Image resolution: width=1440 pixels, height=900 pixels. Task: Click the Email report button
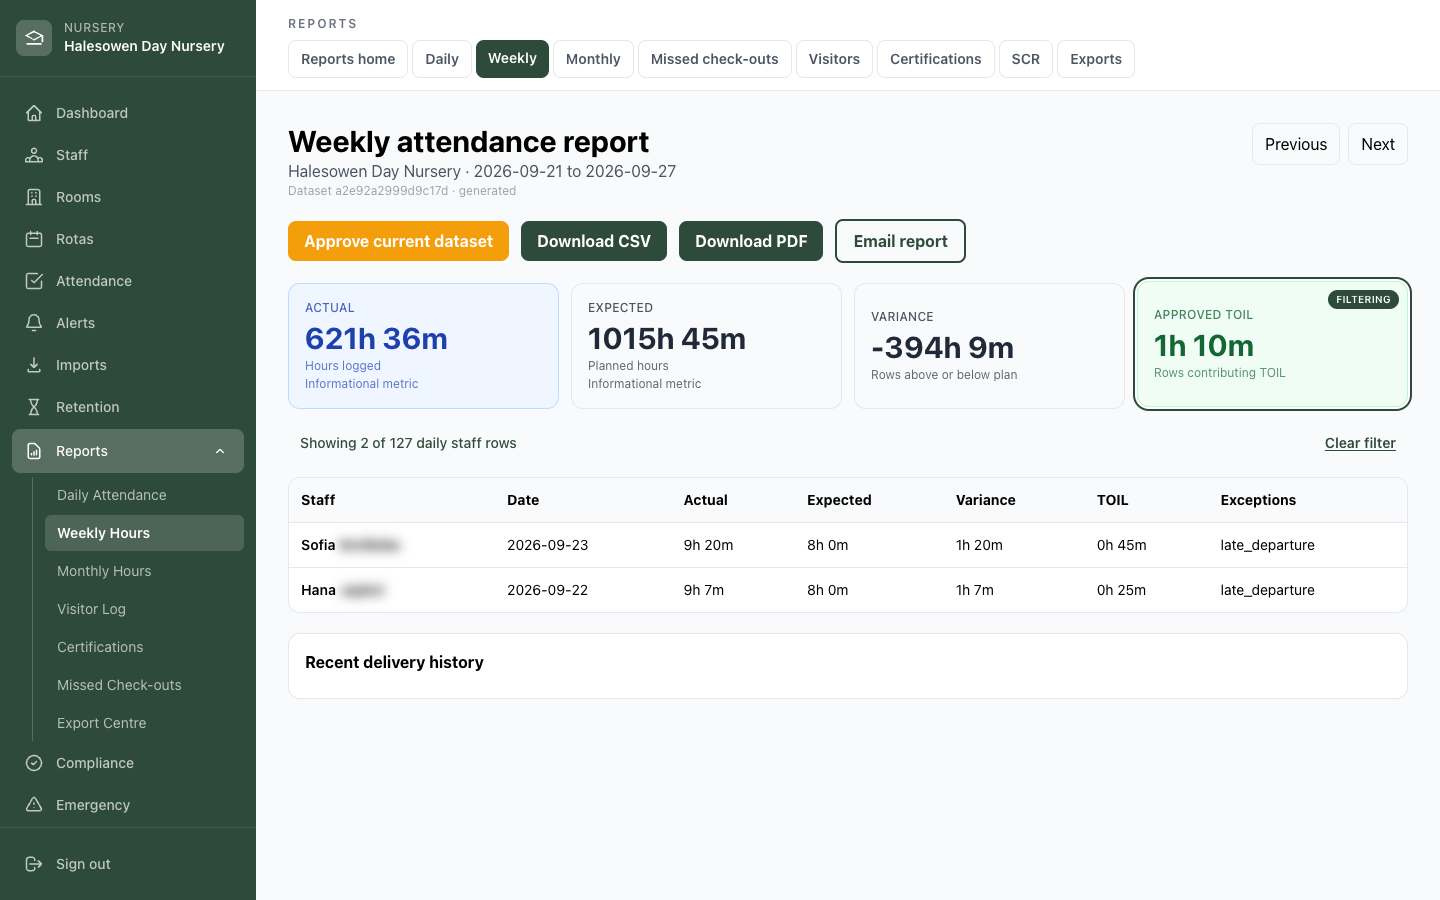pyautogui.click(x=900, y=241)
